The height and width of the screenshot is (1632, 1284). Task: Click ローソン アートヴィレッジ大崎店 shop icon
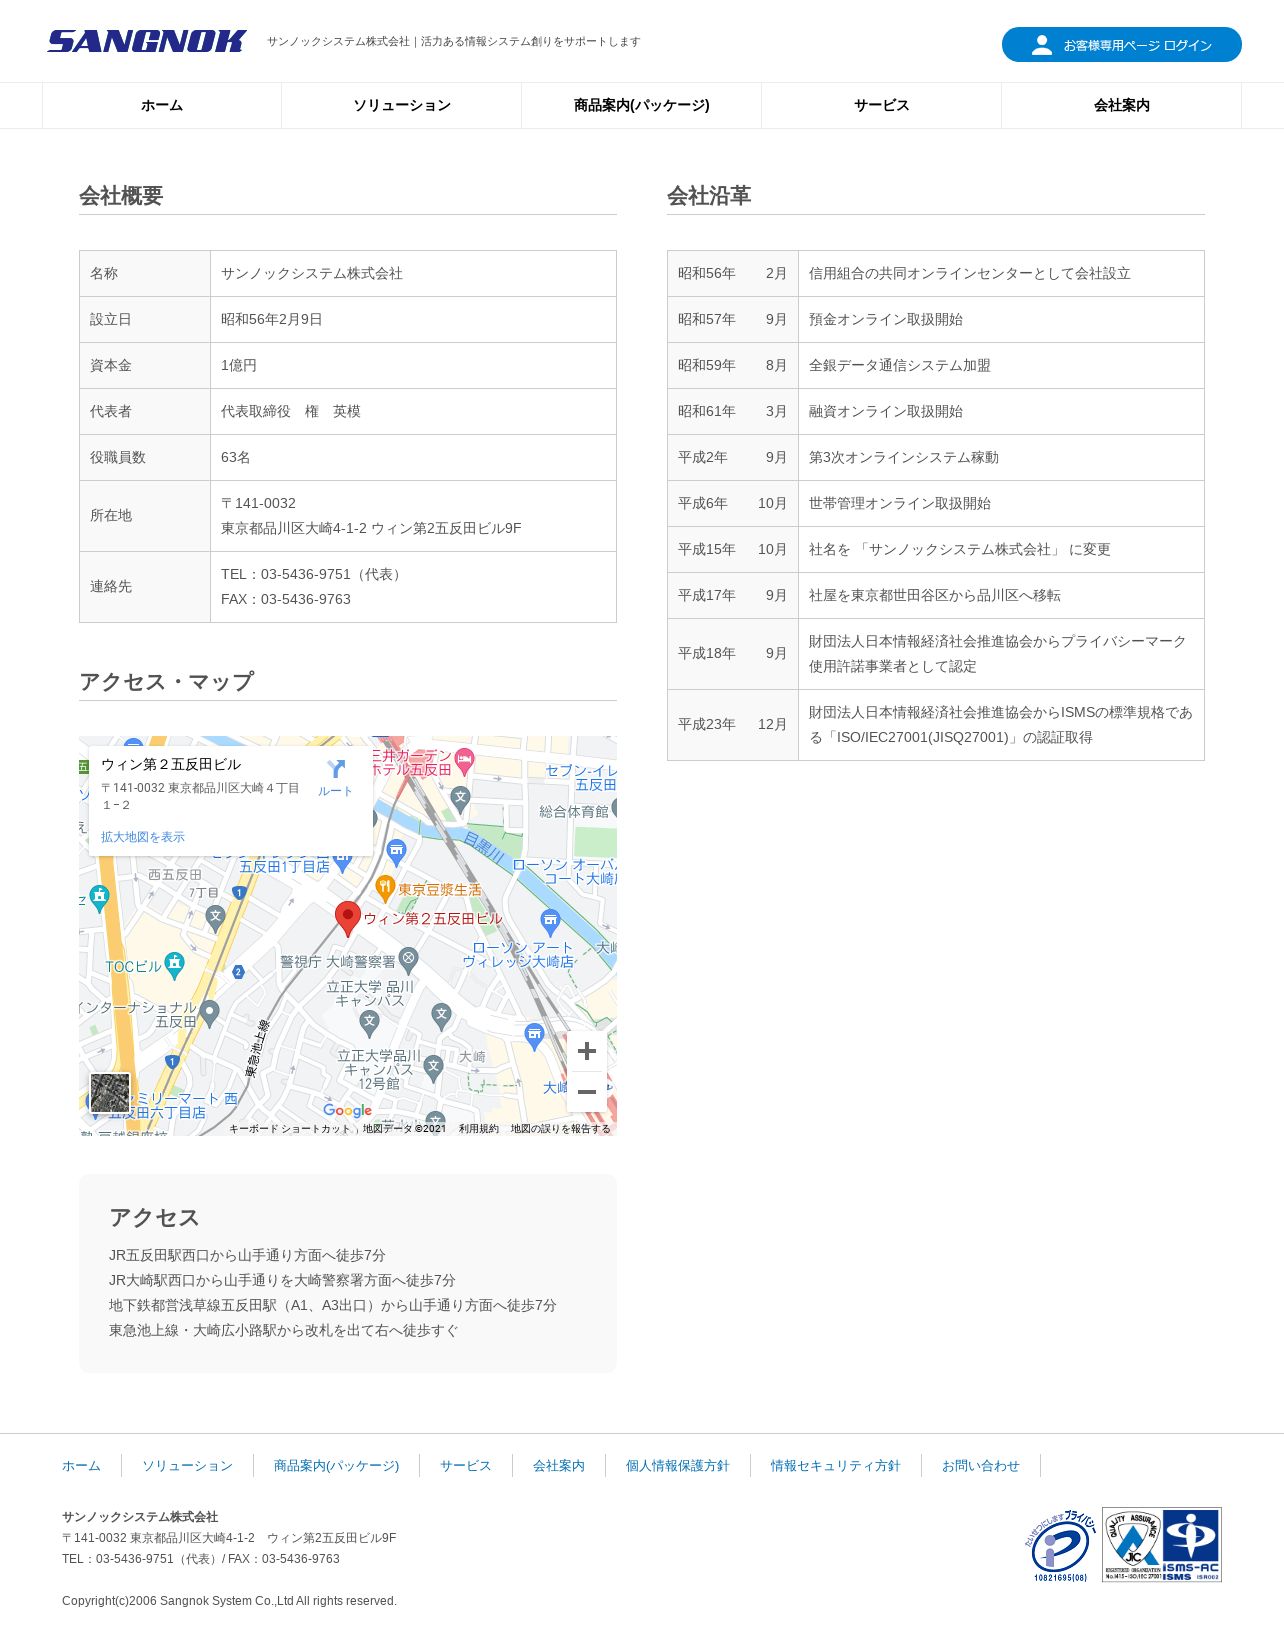(x=551, y=921)
